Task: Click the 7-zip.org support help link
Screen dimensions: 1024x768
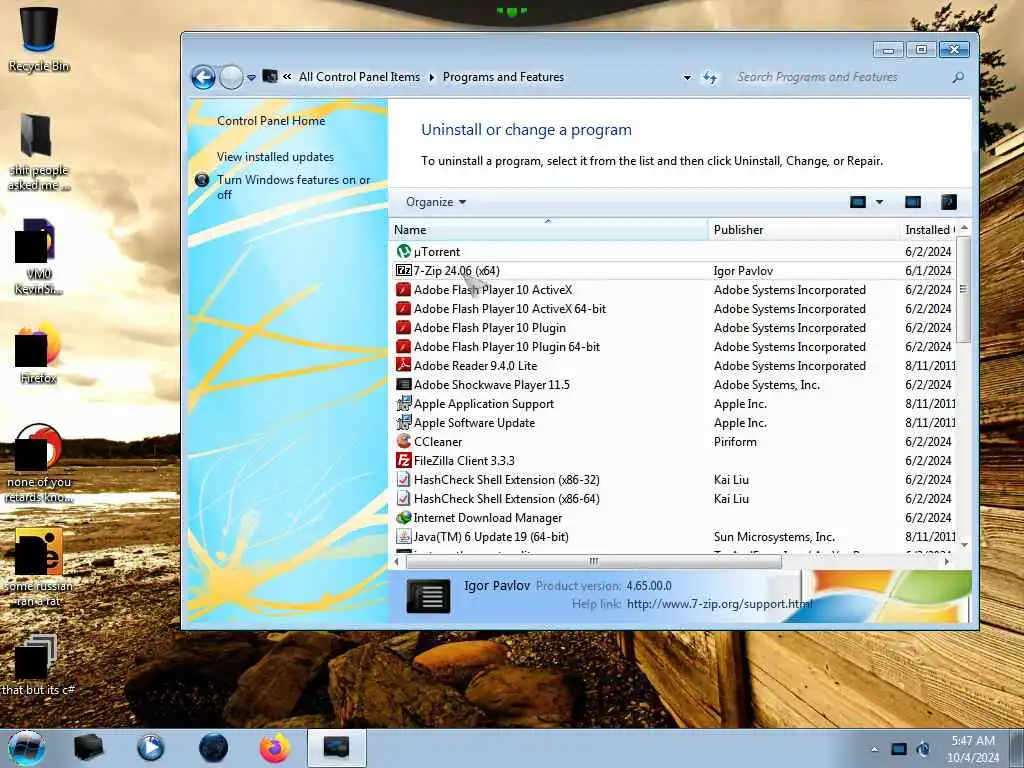Action: (720, 604)
